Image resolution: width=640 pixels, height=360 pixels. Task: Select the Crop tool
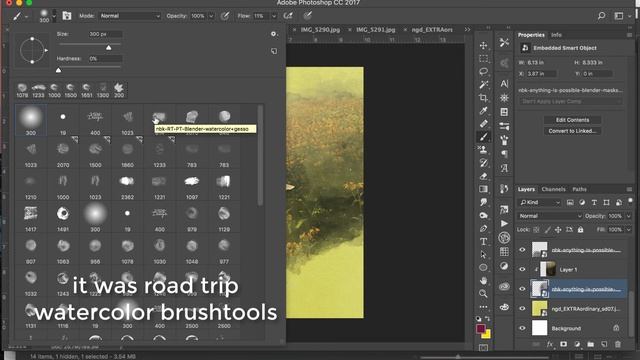pos(484,98)
